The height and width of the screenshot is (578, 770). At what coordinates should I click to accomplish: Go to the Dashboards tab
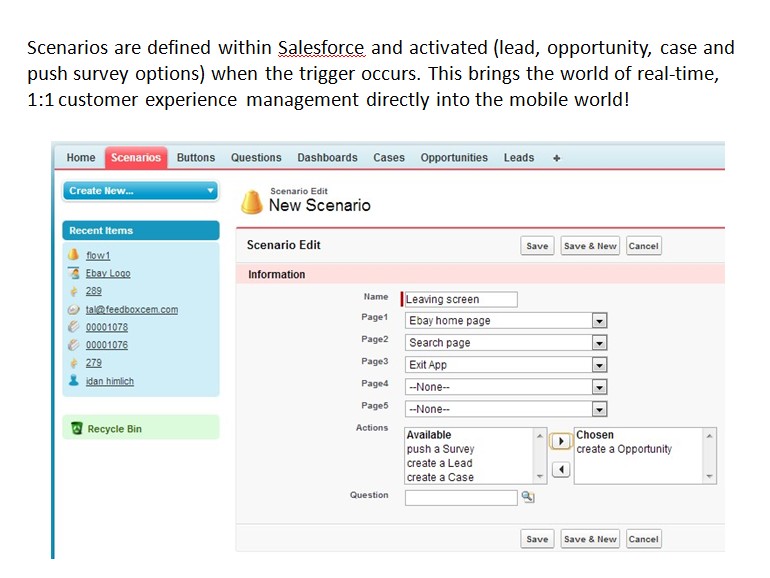coord(327,158)
